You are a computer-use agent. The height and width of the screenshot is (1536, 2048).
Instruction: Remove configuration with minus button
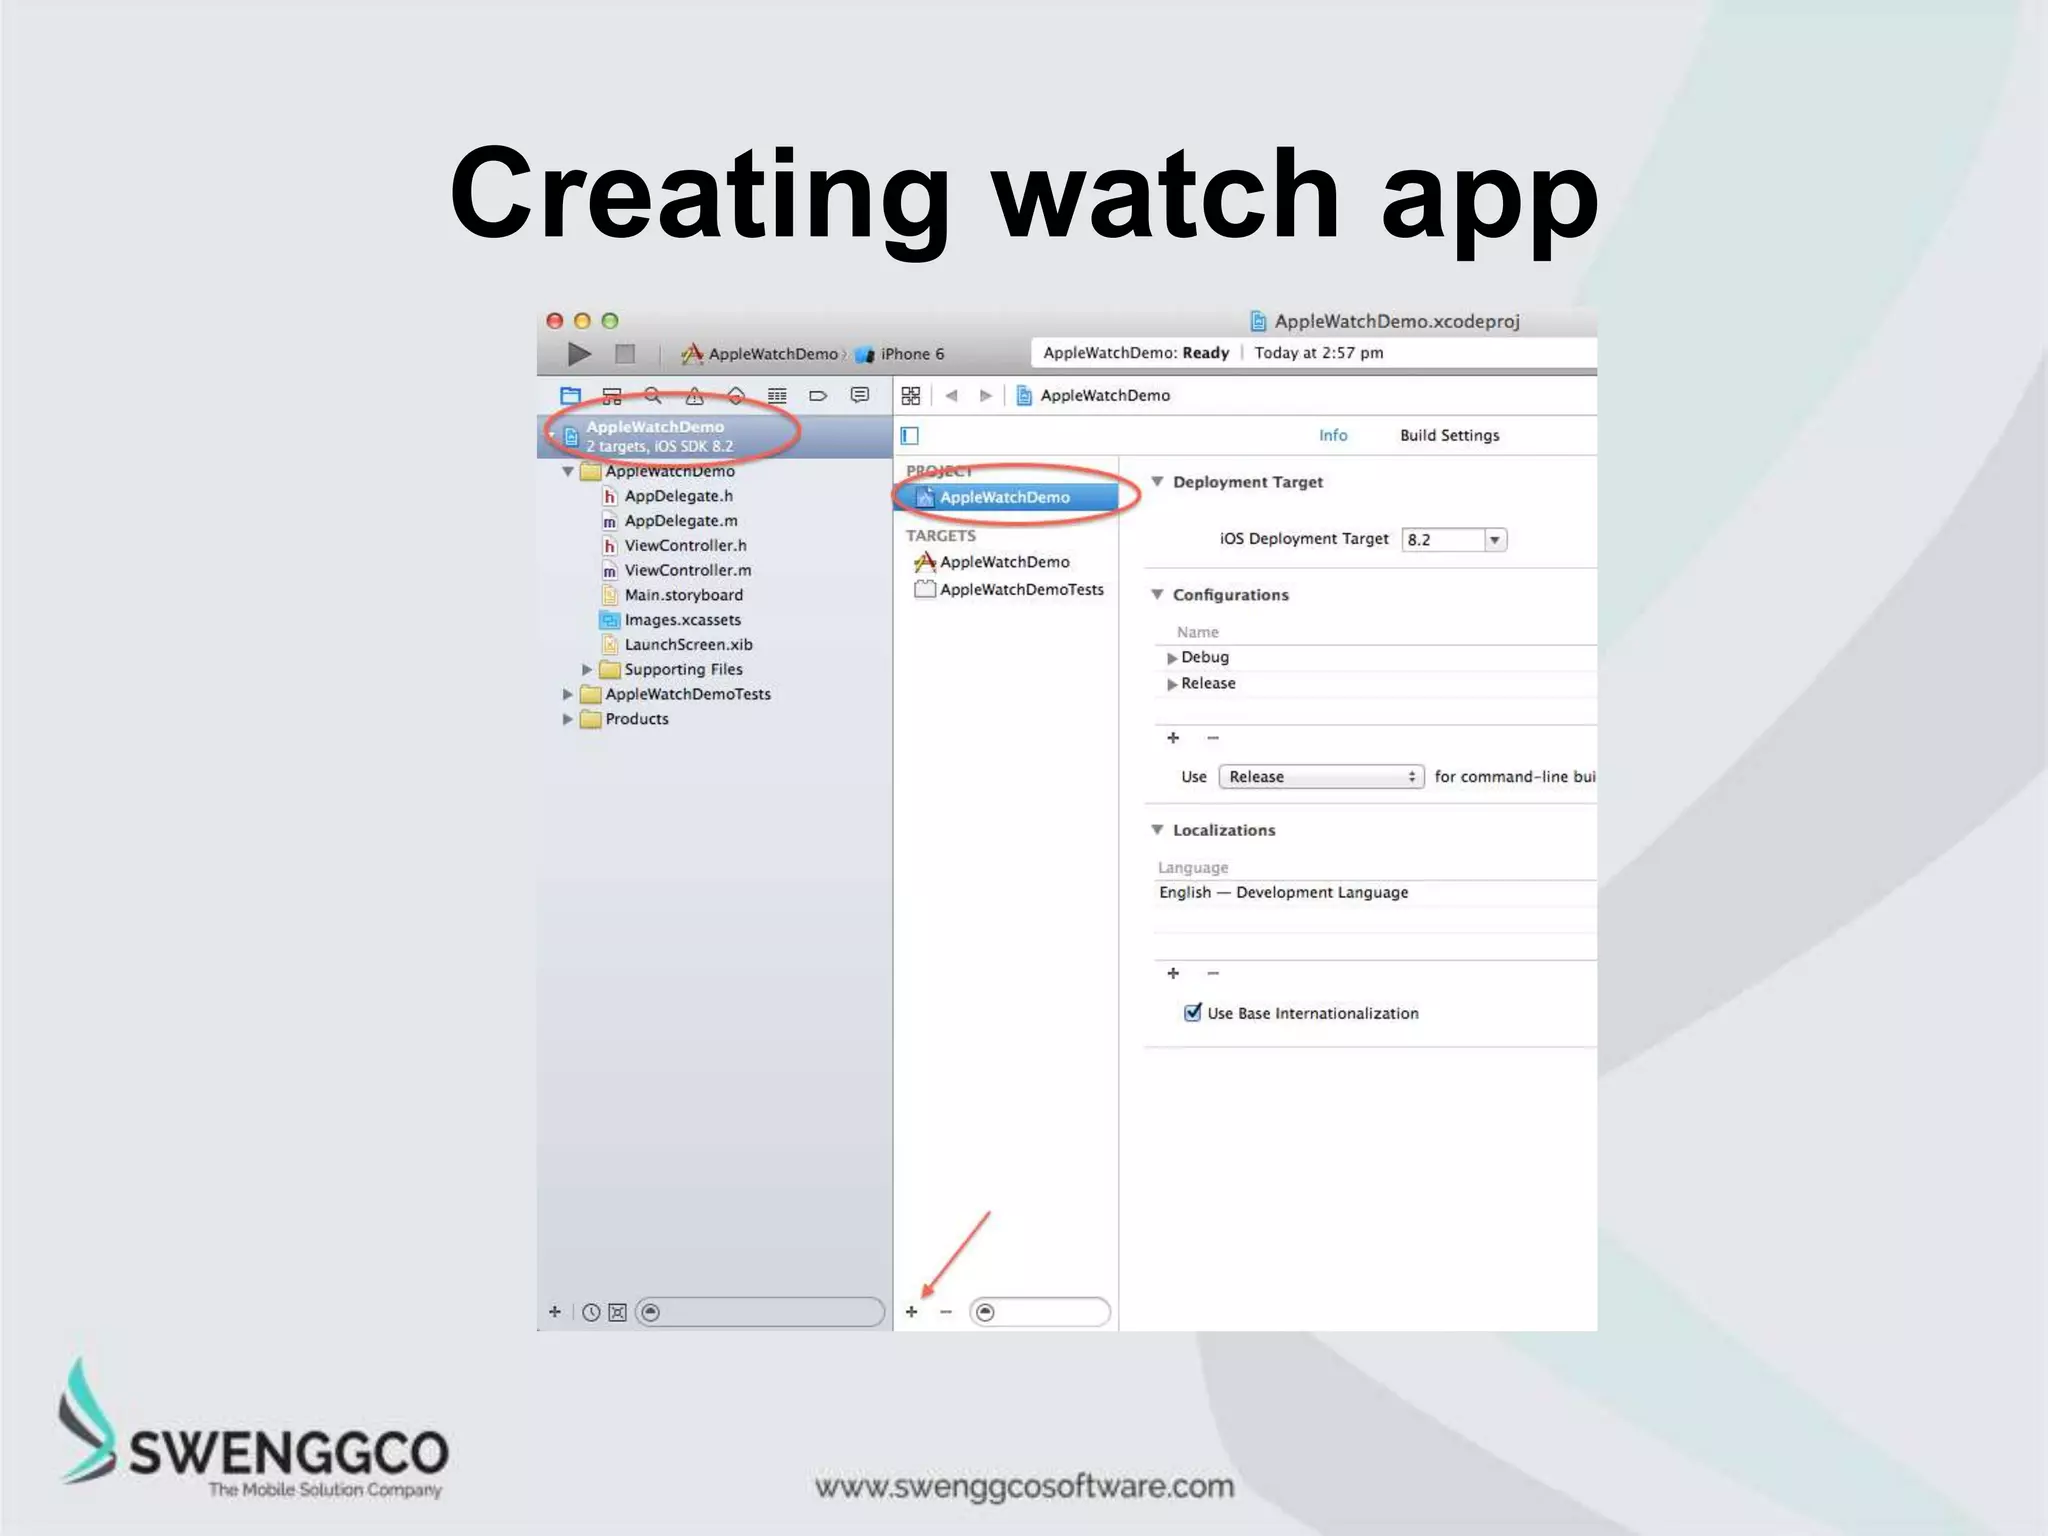(x=1213, y=738)
